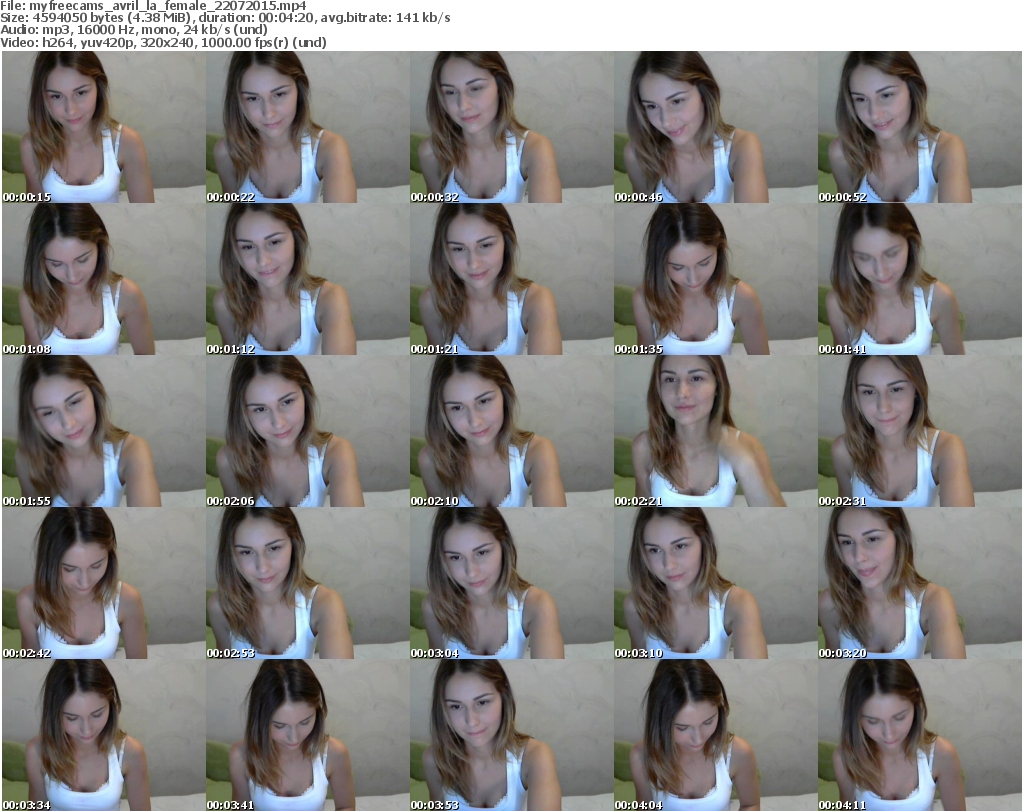Click the 'Video: h264, yuv420p' line

coord(163,42)
